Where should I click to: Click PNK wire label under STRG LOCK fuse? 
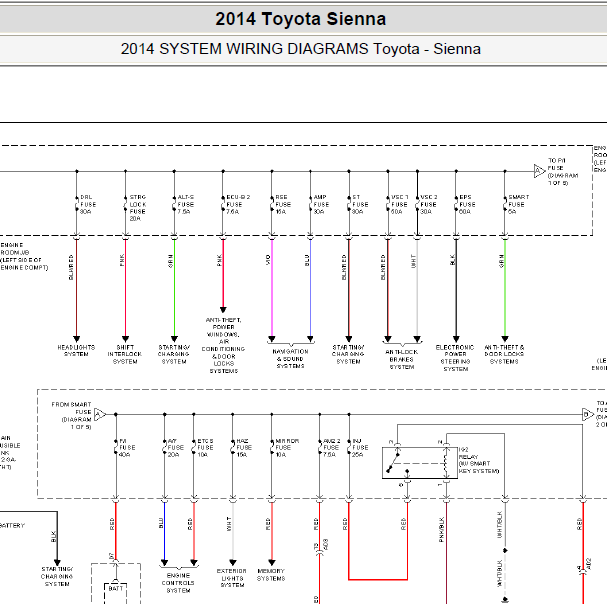tap(122, 260)
